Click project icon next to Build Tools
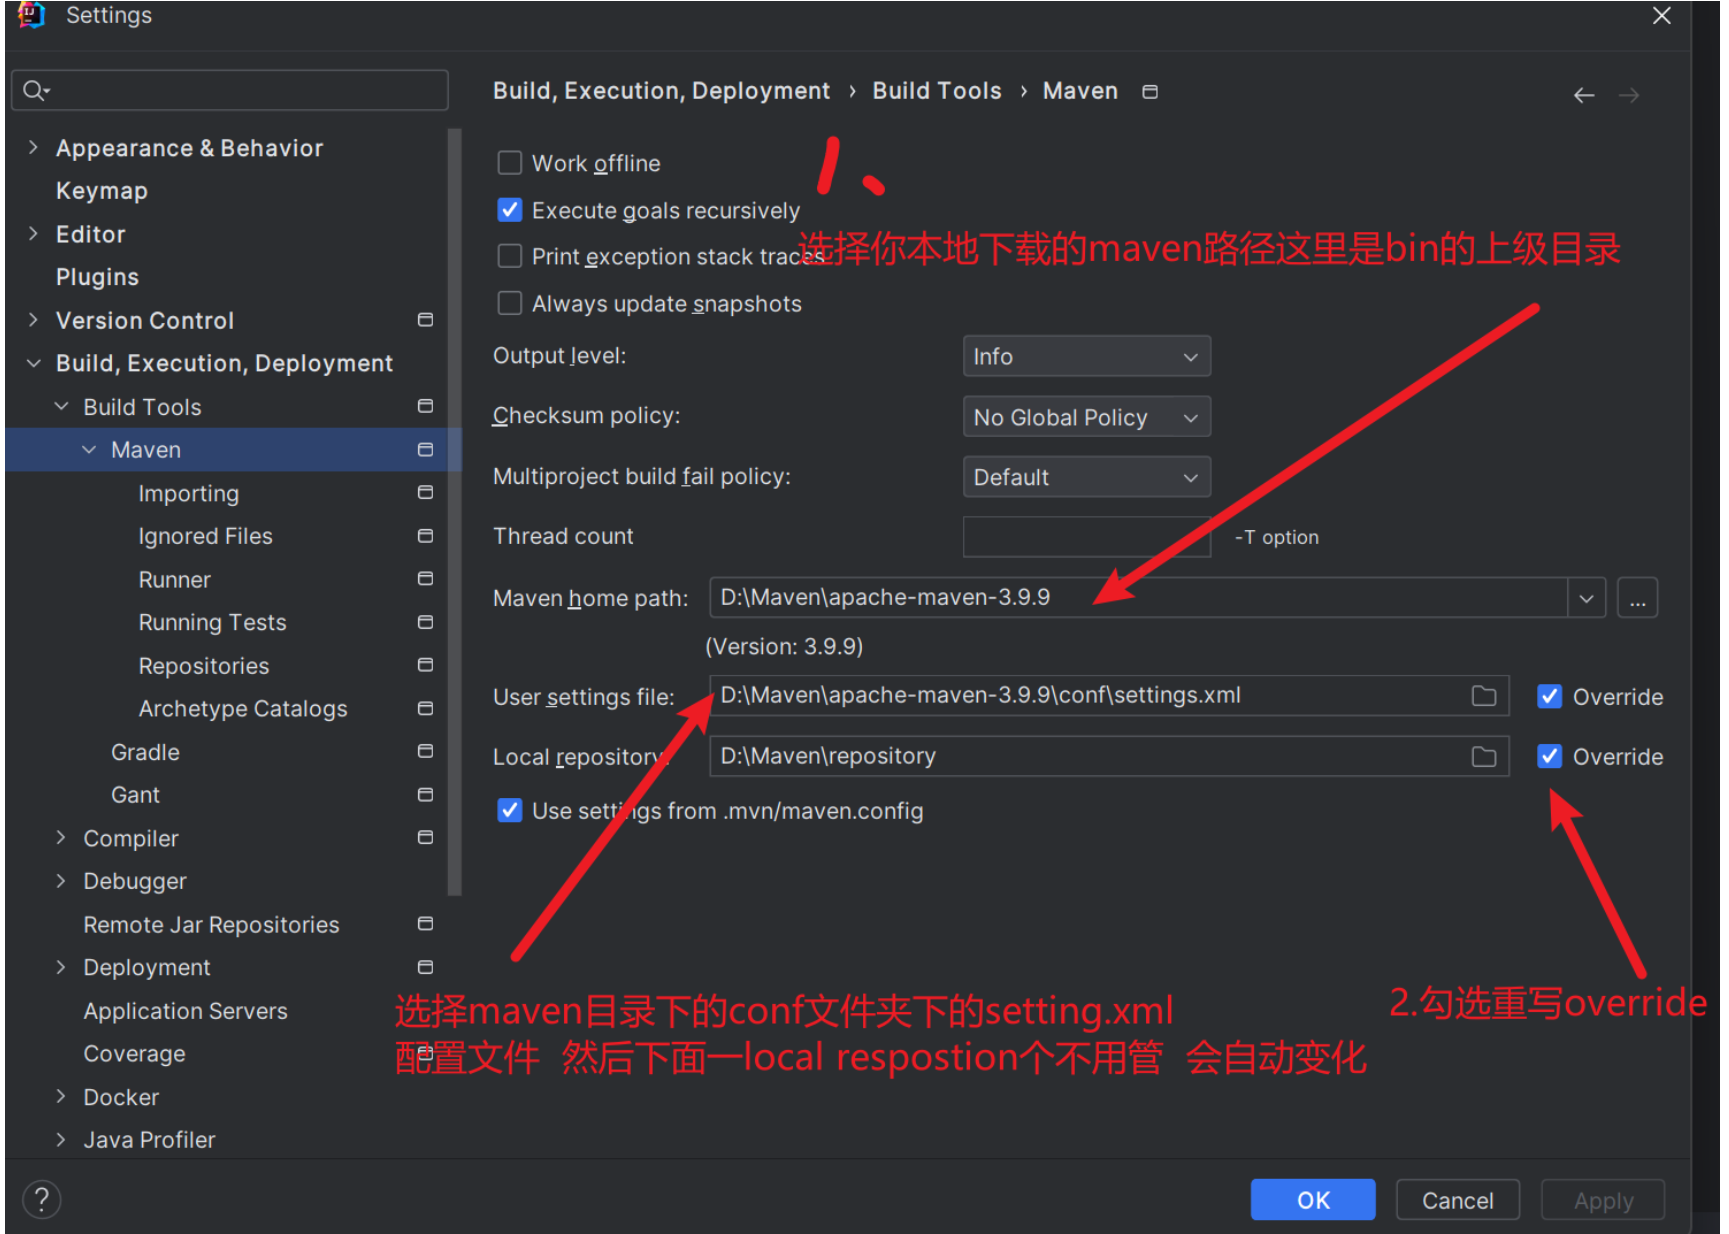The height and width of the screenshot is (1234, 1729). [425, 406]
